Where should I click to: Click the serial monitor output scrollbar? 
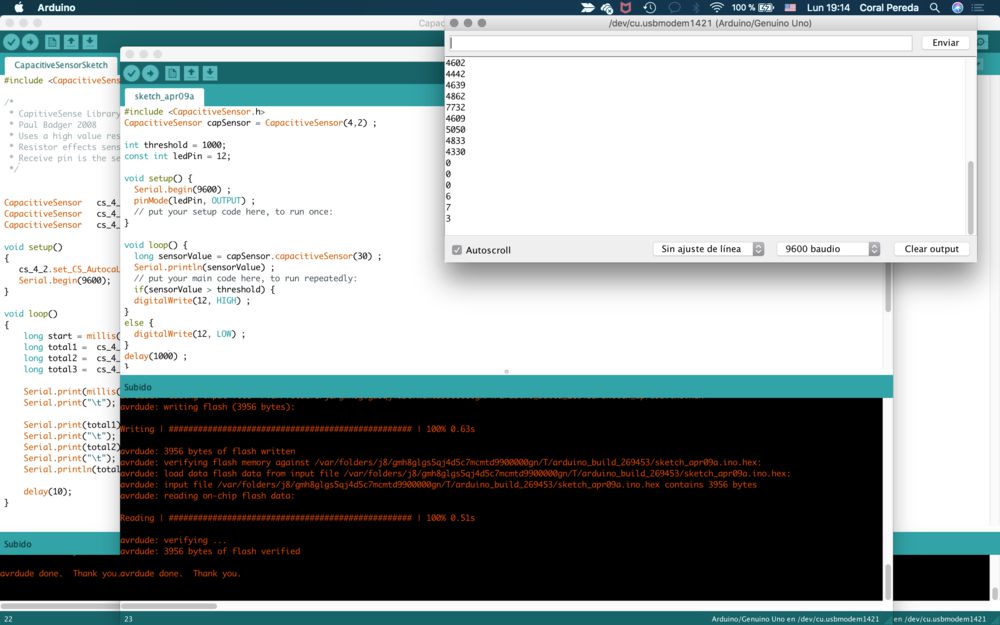[x=971, y=198]
